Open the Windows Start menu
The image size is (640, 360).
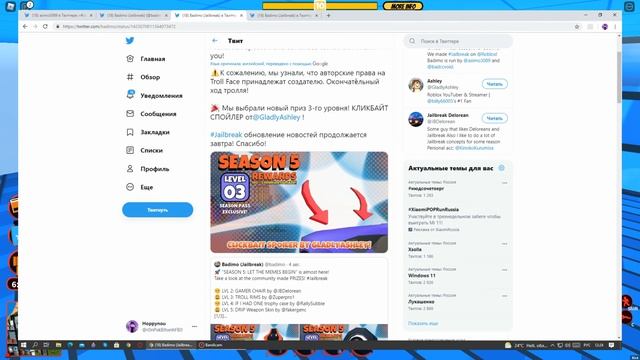coord(23,345)
